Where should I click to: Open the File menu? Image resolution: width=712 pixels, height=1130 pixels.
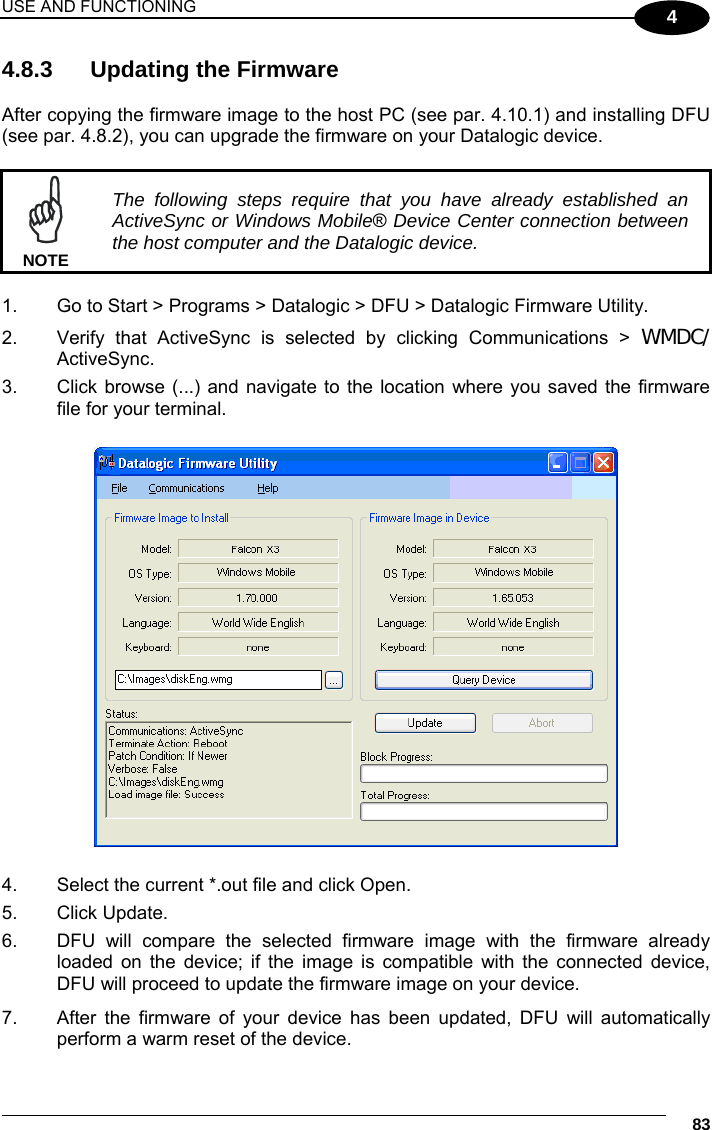(119, 488)
